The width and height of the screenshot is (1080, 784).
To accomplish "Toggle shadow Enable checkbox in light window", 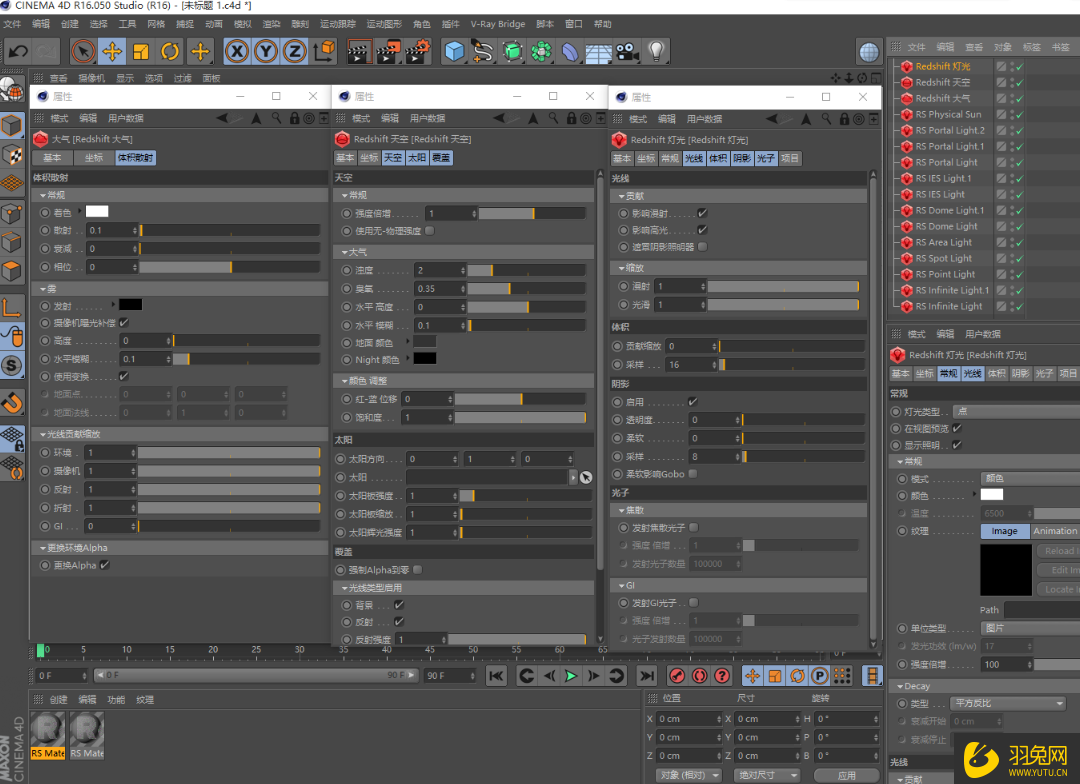I will click(x=693, y=402).
